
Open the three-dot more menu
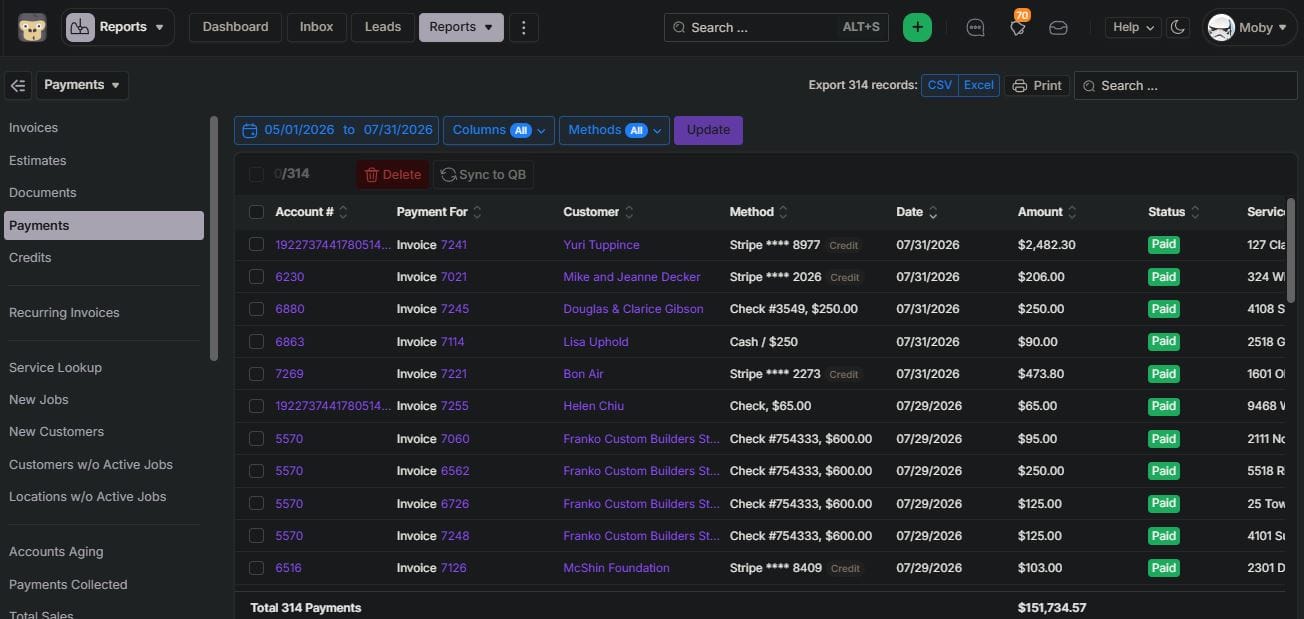524,27
